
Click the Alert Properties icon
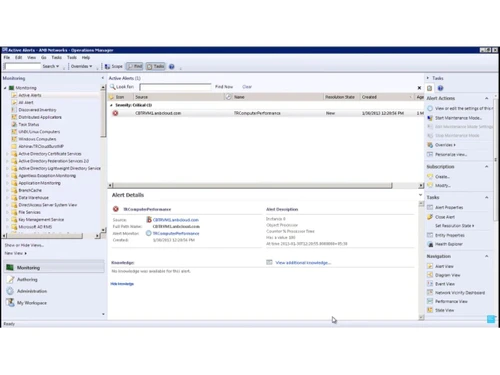(x=430, y=207)
